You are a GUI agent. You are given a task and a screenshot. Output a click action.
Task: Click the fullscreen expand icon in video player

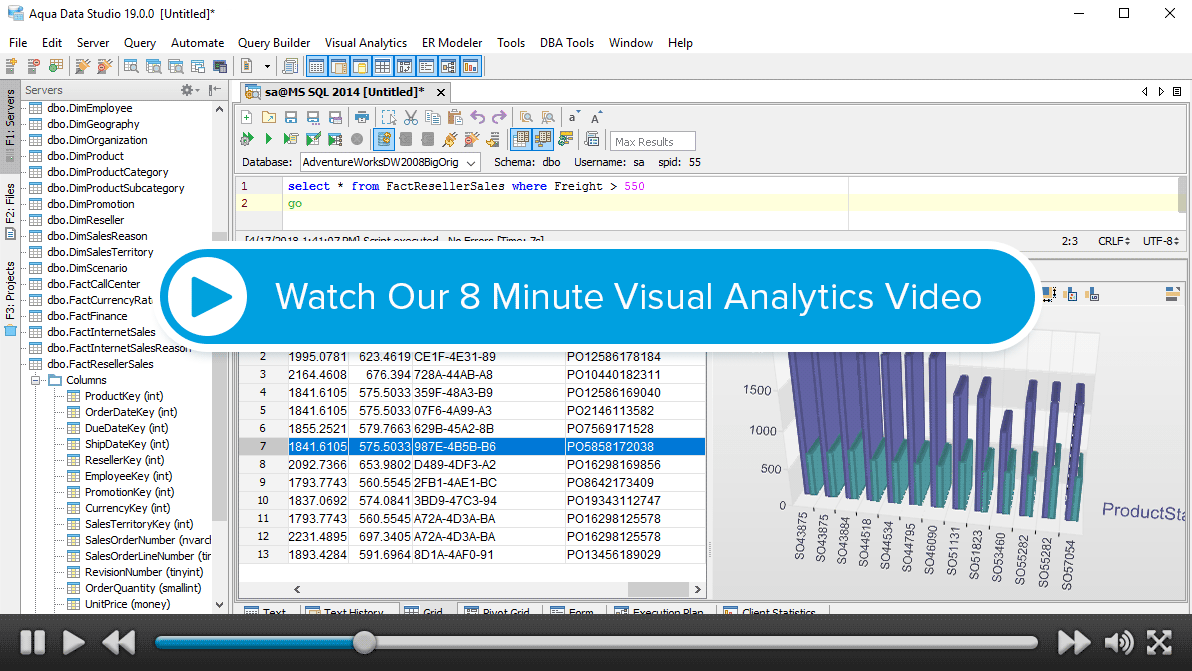click(x=1159, y=642)
